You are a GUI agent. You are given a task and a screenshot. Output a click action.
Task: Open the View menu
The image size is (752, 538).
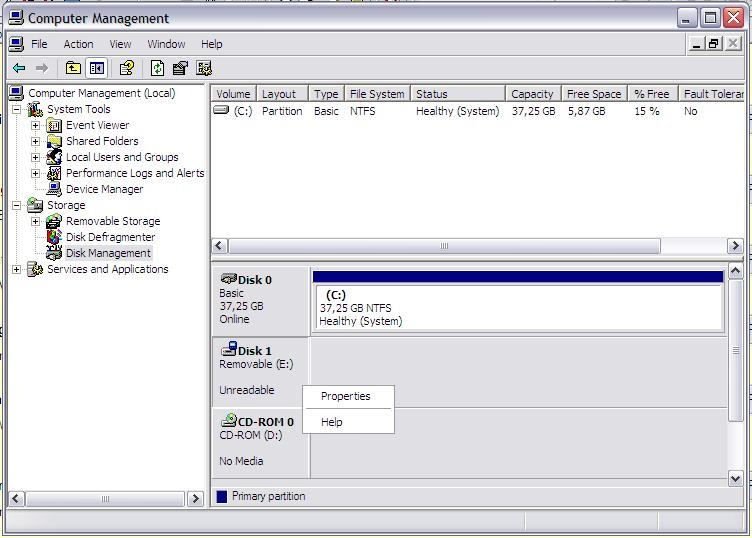tap(120, 44)
